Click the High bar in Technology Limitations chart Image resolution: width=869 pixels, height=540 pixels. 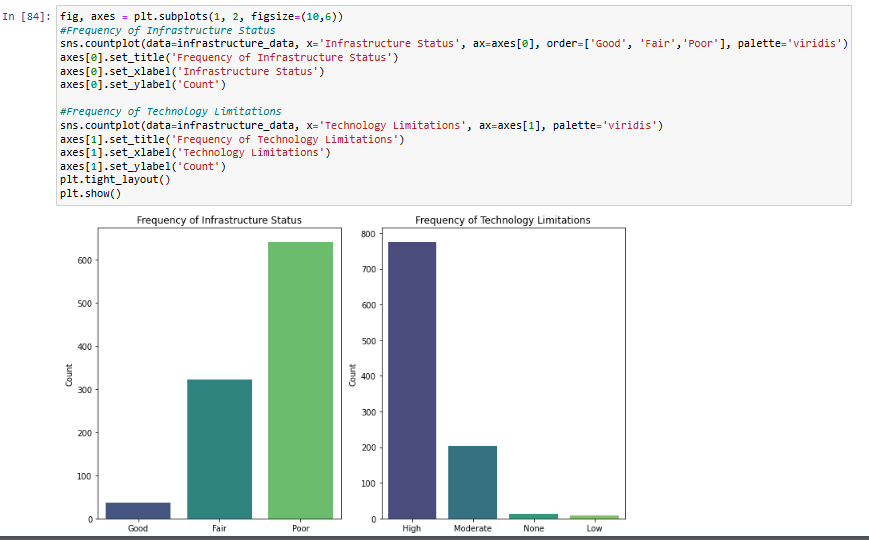pos(412,380)
